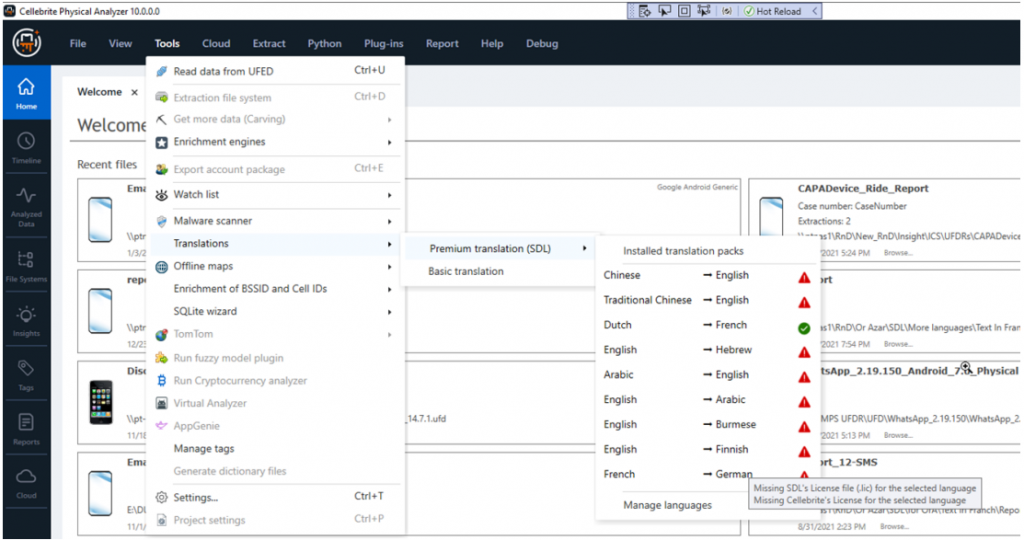Click the Settings gear icon
1024x540 pixels.
pos(161,498)
